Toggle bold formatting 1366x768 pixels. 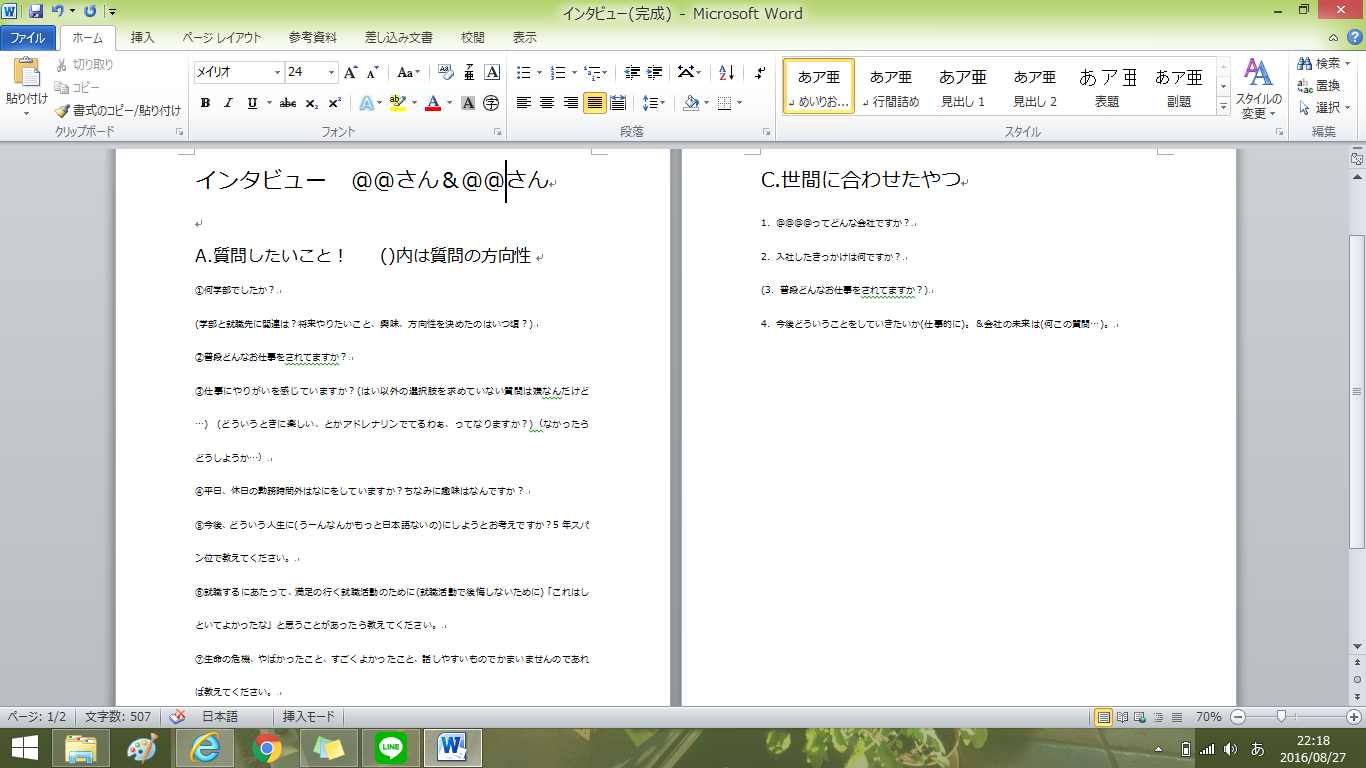[x=206, y=103]
